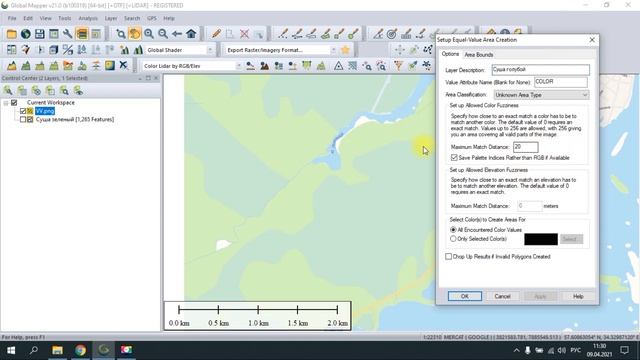The width and height of the screenshot is (640, 360).
Task: Select the Pan hand tool
Action: [x=135, y=34]
